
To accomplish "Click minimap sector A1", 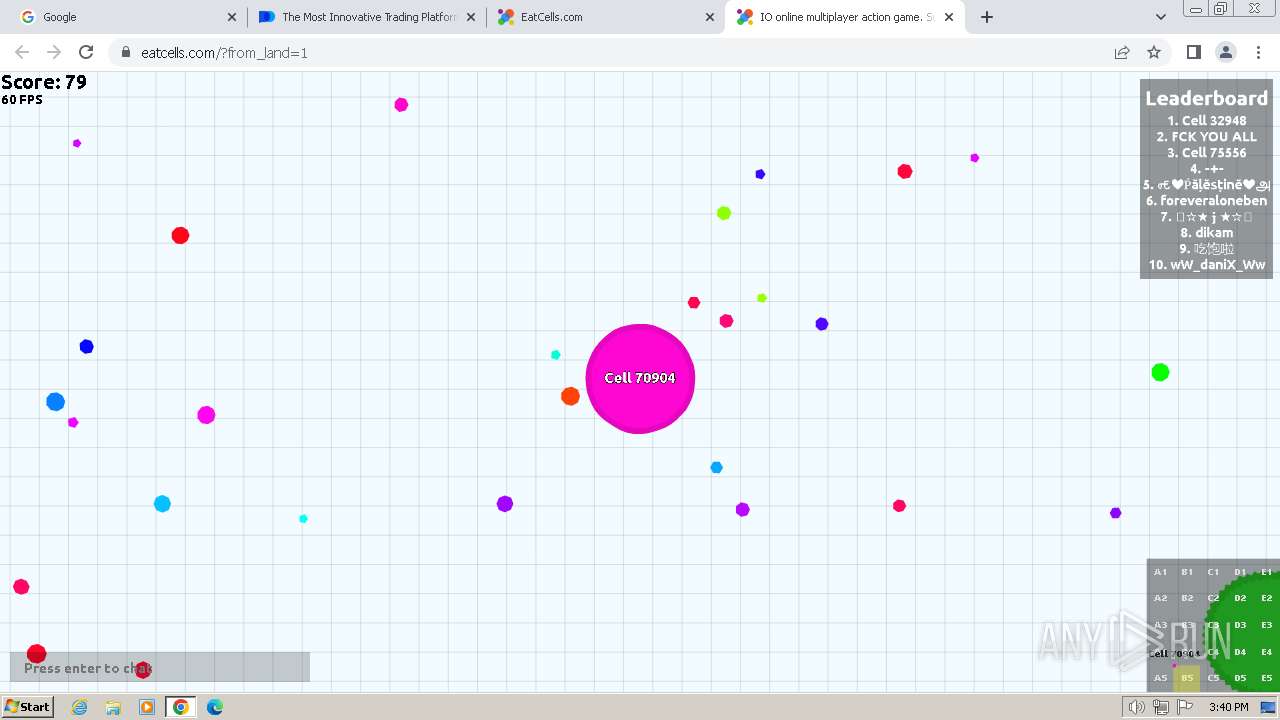I will pos(1160,572).
